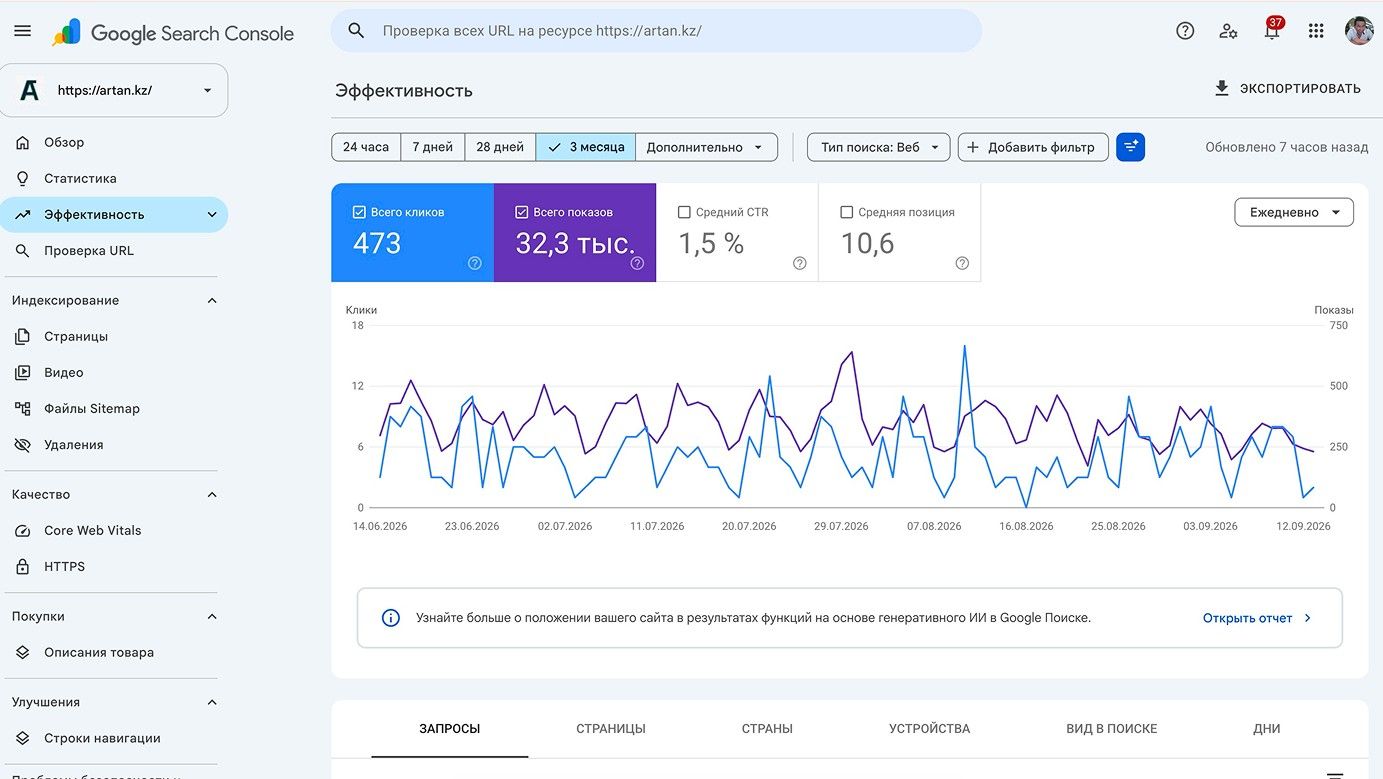
Task: Open the property selector https://artan.kz/
Action: pos(114,90)
